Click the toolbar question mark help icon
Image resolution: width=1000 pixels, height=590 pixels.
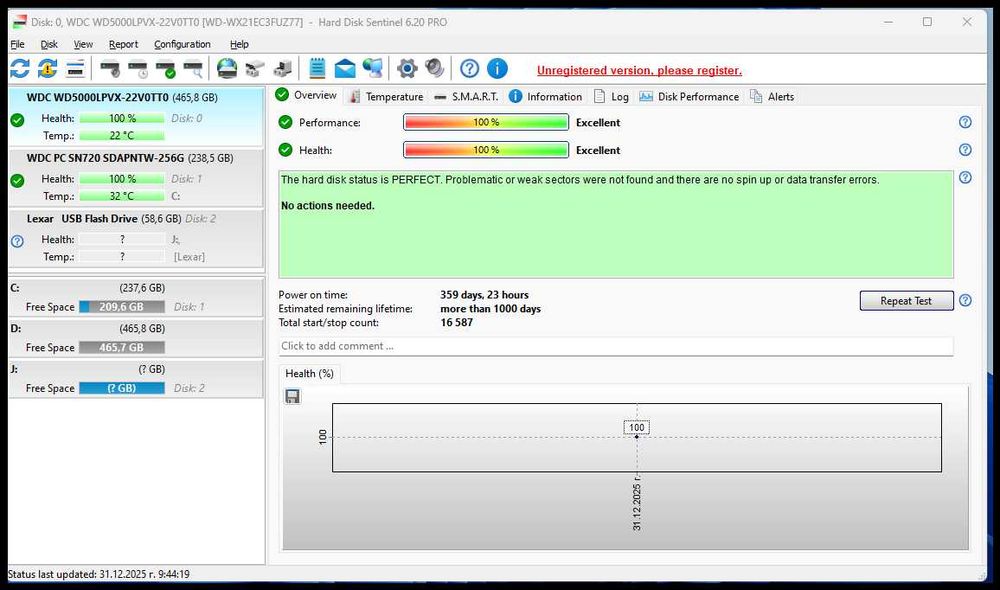tap(469, 68)
